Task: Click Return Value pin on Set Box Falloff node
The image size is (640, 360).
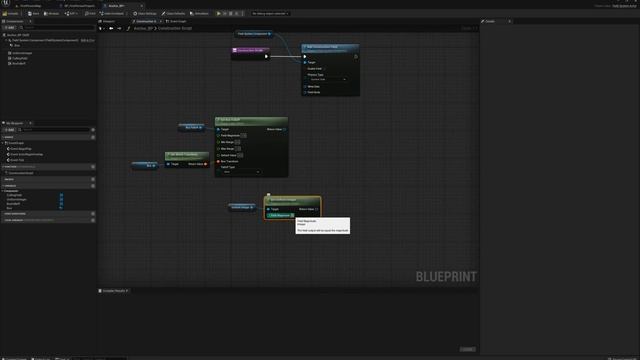Action: click(284, 129)
